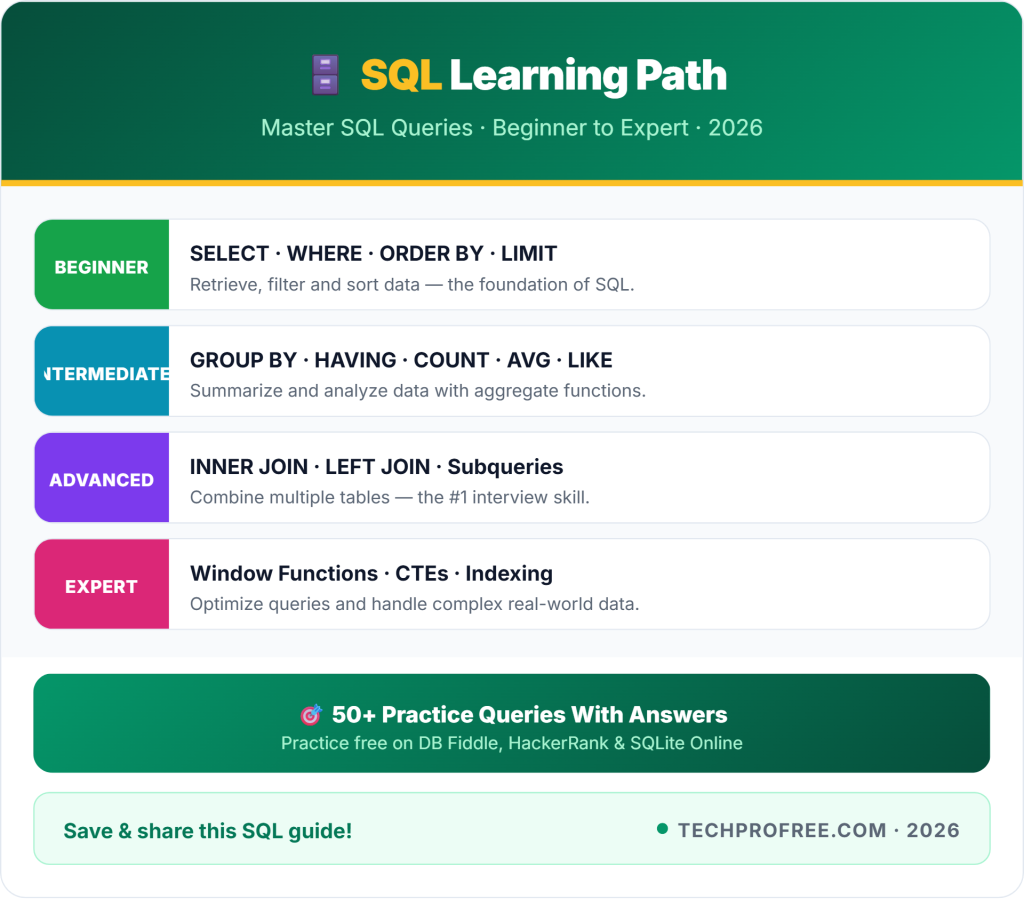This screenshot has width=1024, height=899.
Task: Click the Master SQL Queries subtitle
Action: click(511, 128)
